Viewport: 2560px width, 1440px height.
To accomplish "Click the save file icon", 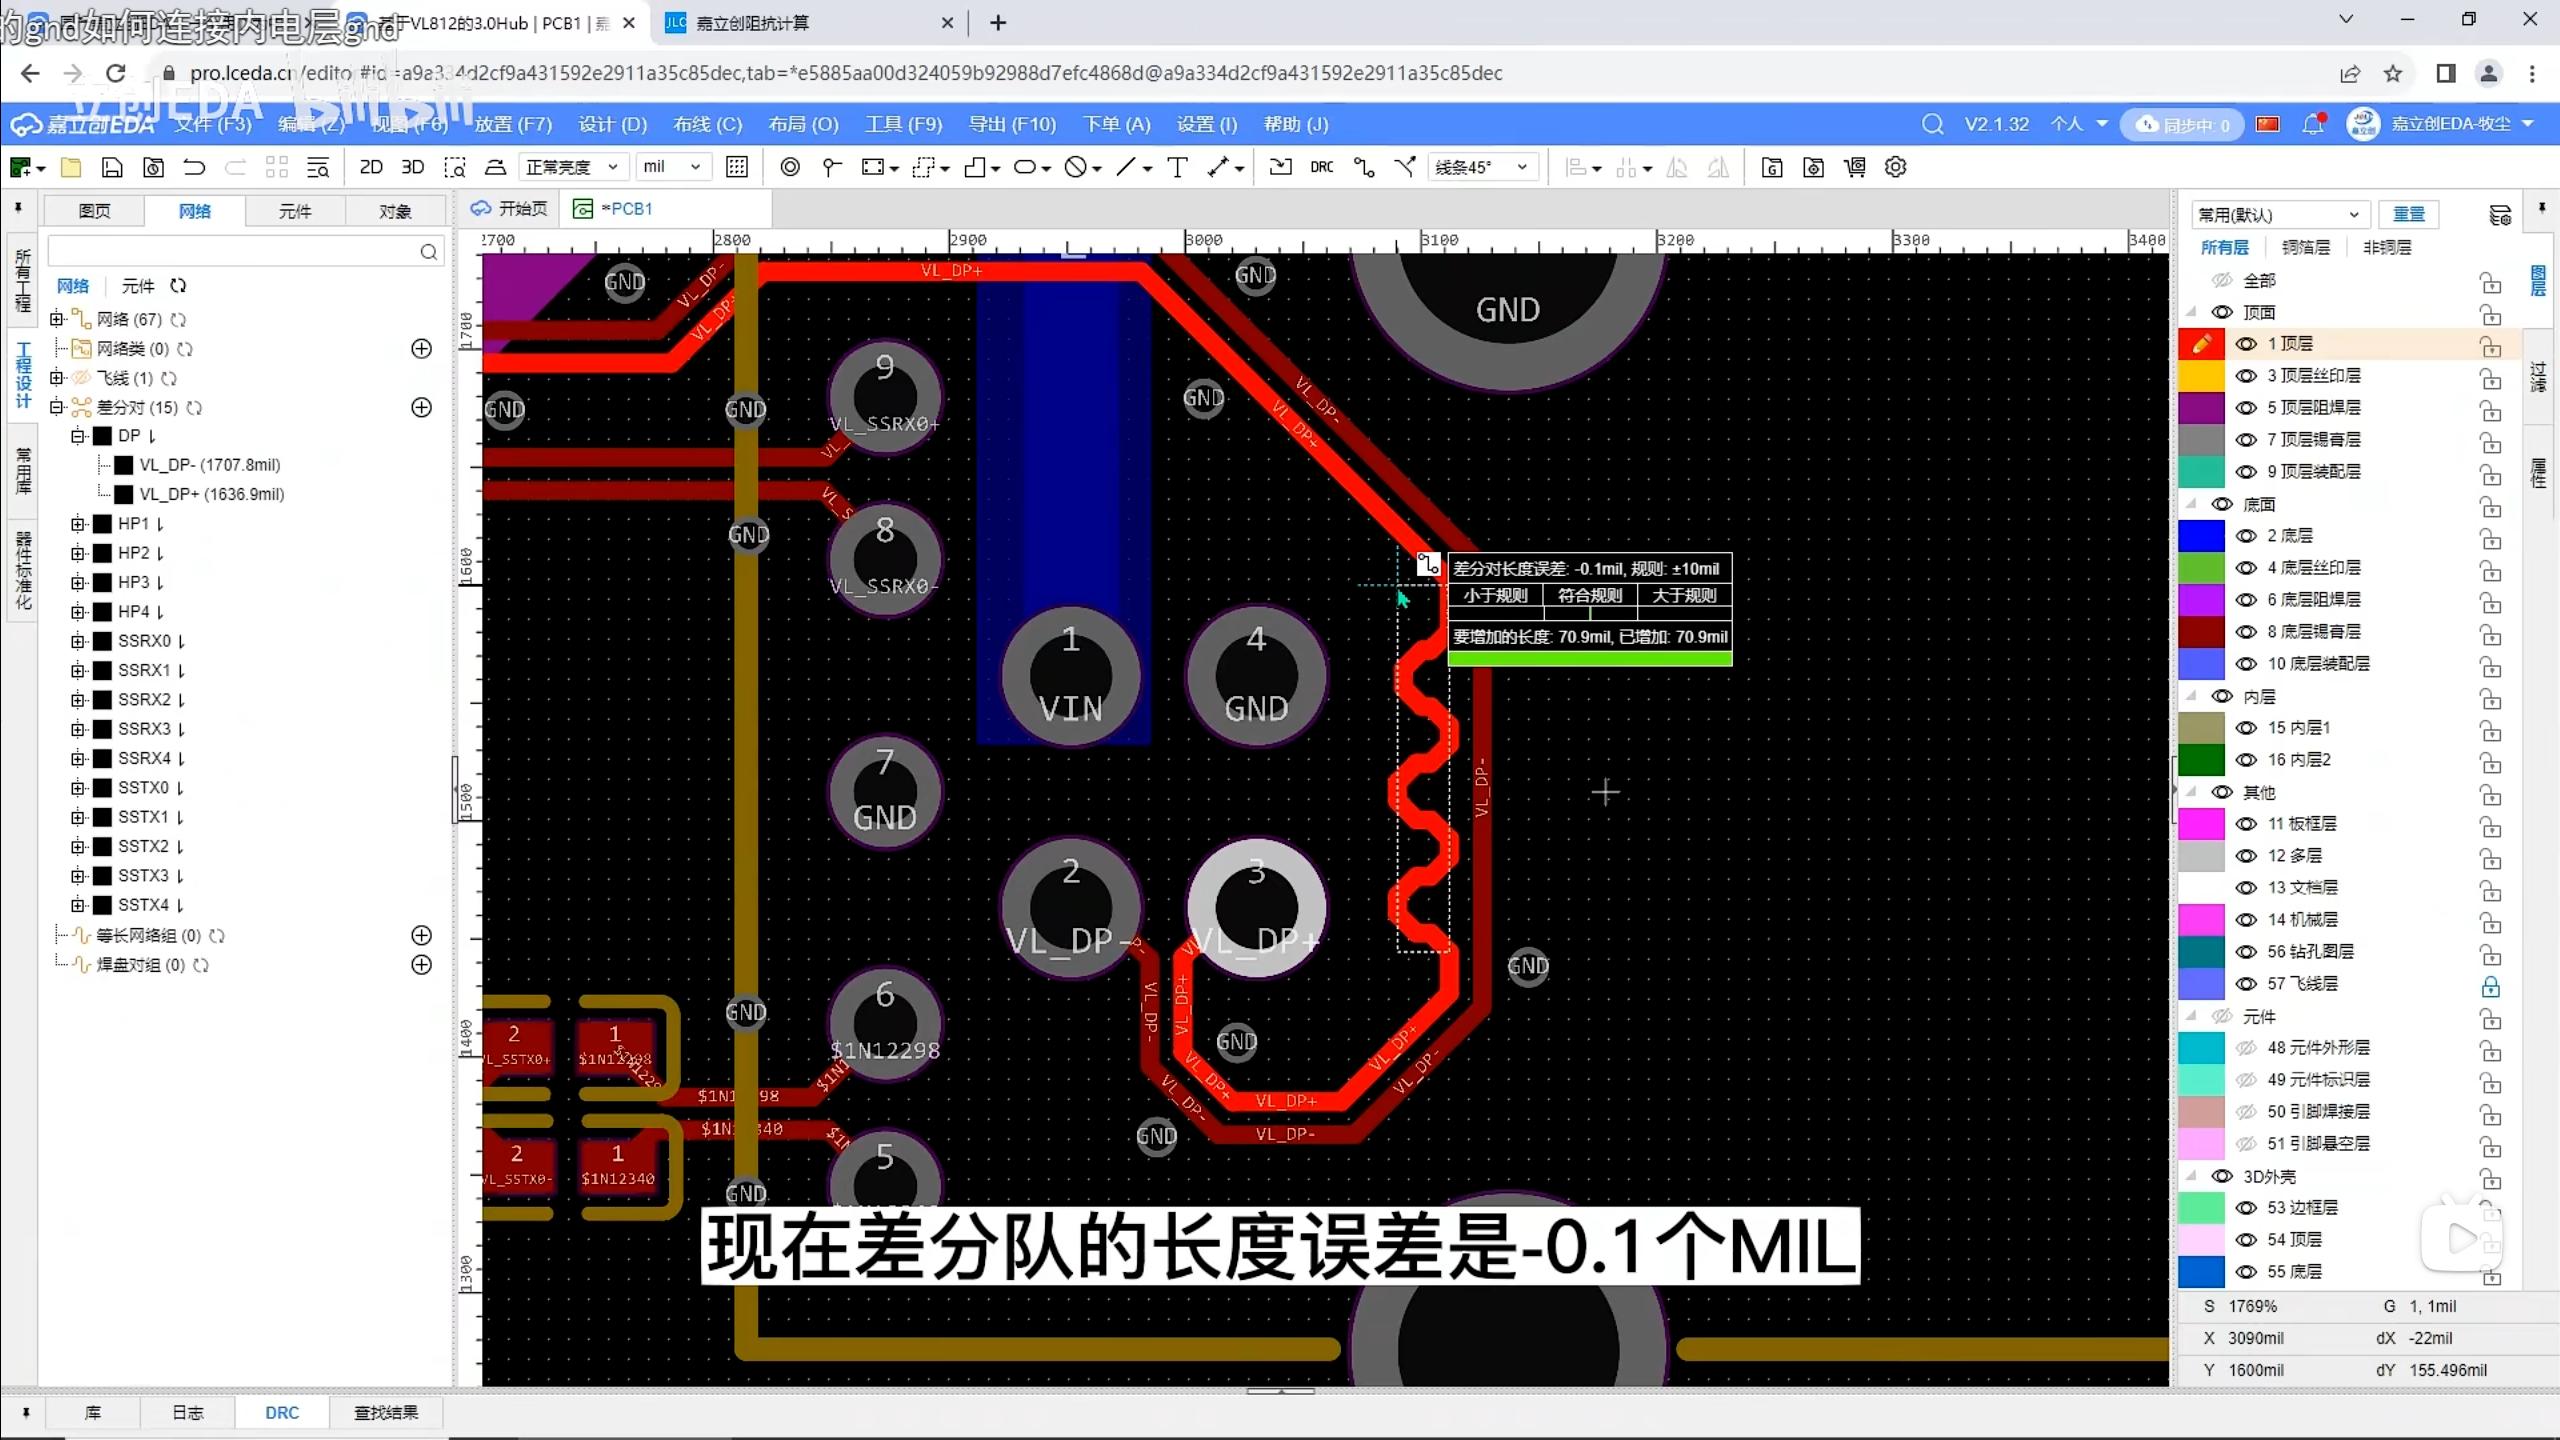I will pos(112,167).
